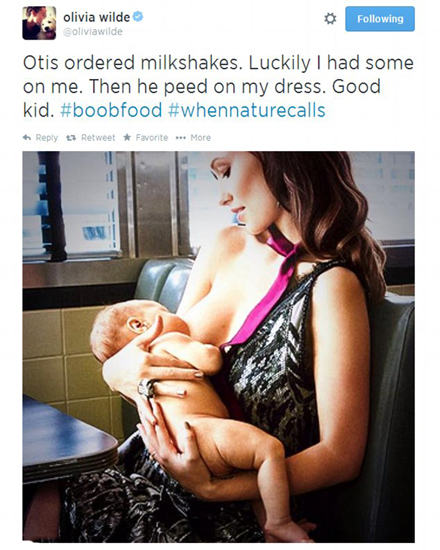Open the attached tweet photo

pos(218,347)
